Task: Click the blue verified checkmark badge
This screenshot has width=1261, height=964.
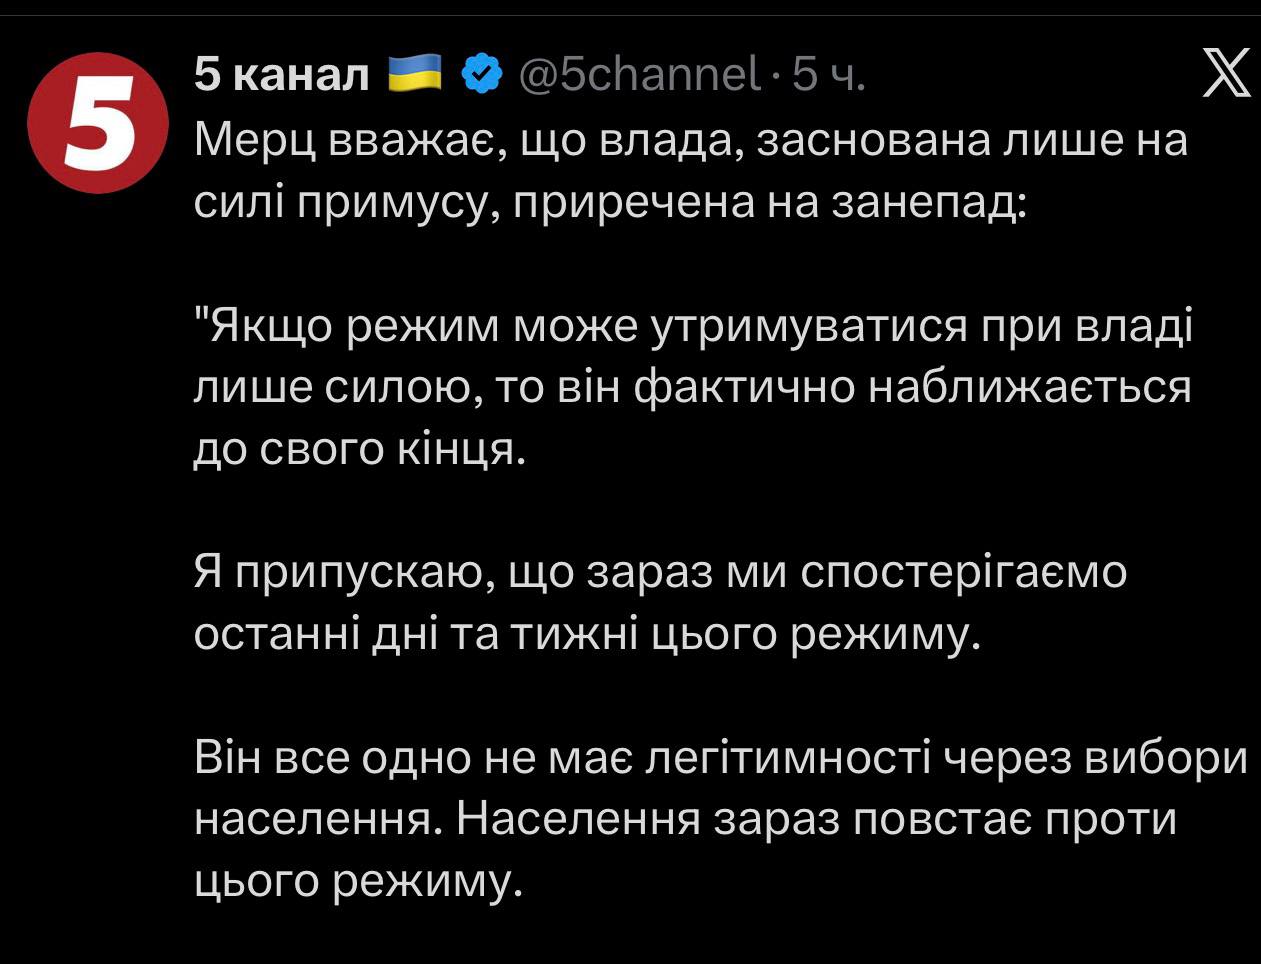Action: (481, 74)
